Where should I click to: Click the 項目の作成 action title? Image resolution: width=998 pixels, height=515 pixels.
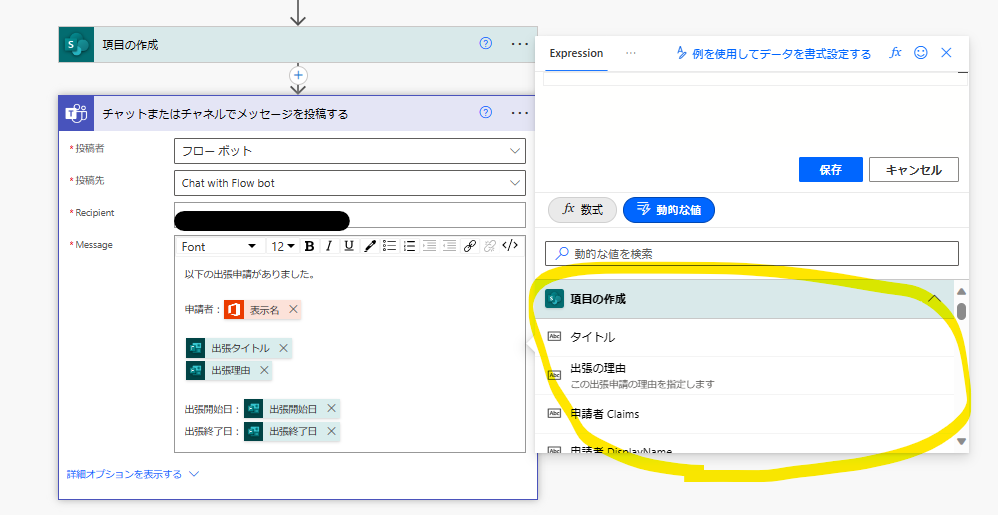(x=130, y=45)
